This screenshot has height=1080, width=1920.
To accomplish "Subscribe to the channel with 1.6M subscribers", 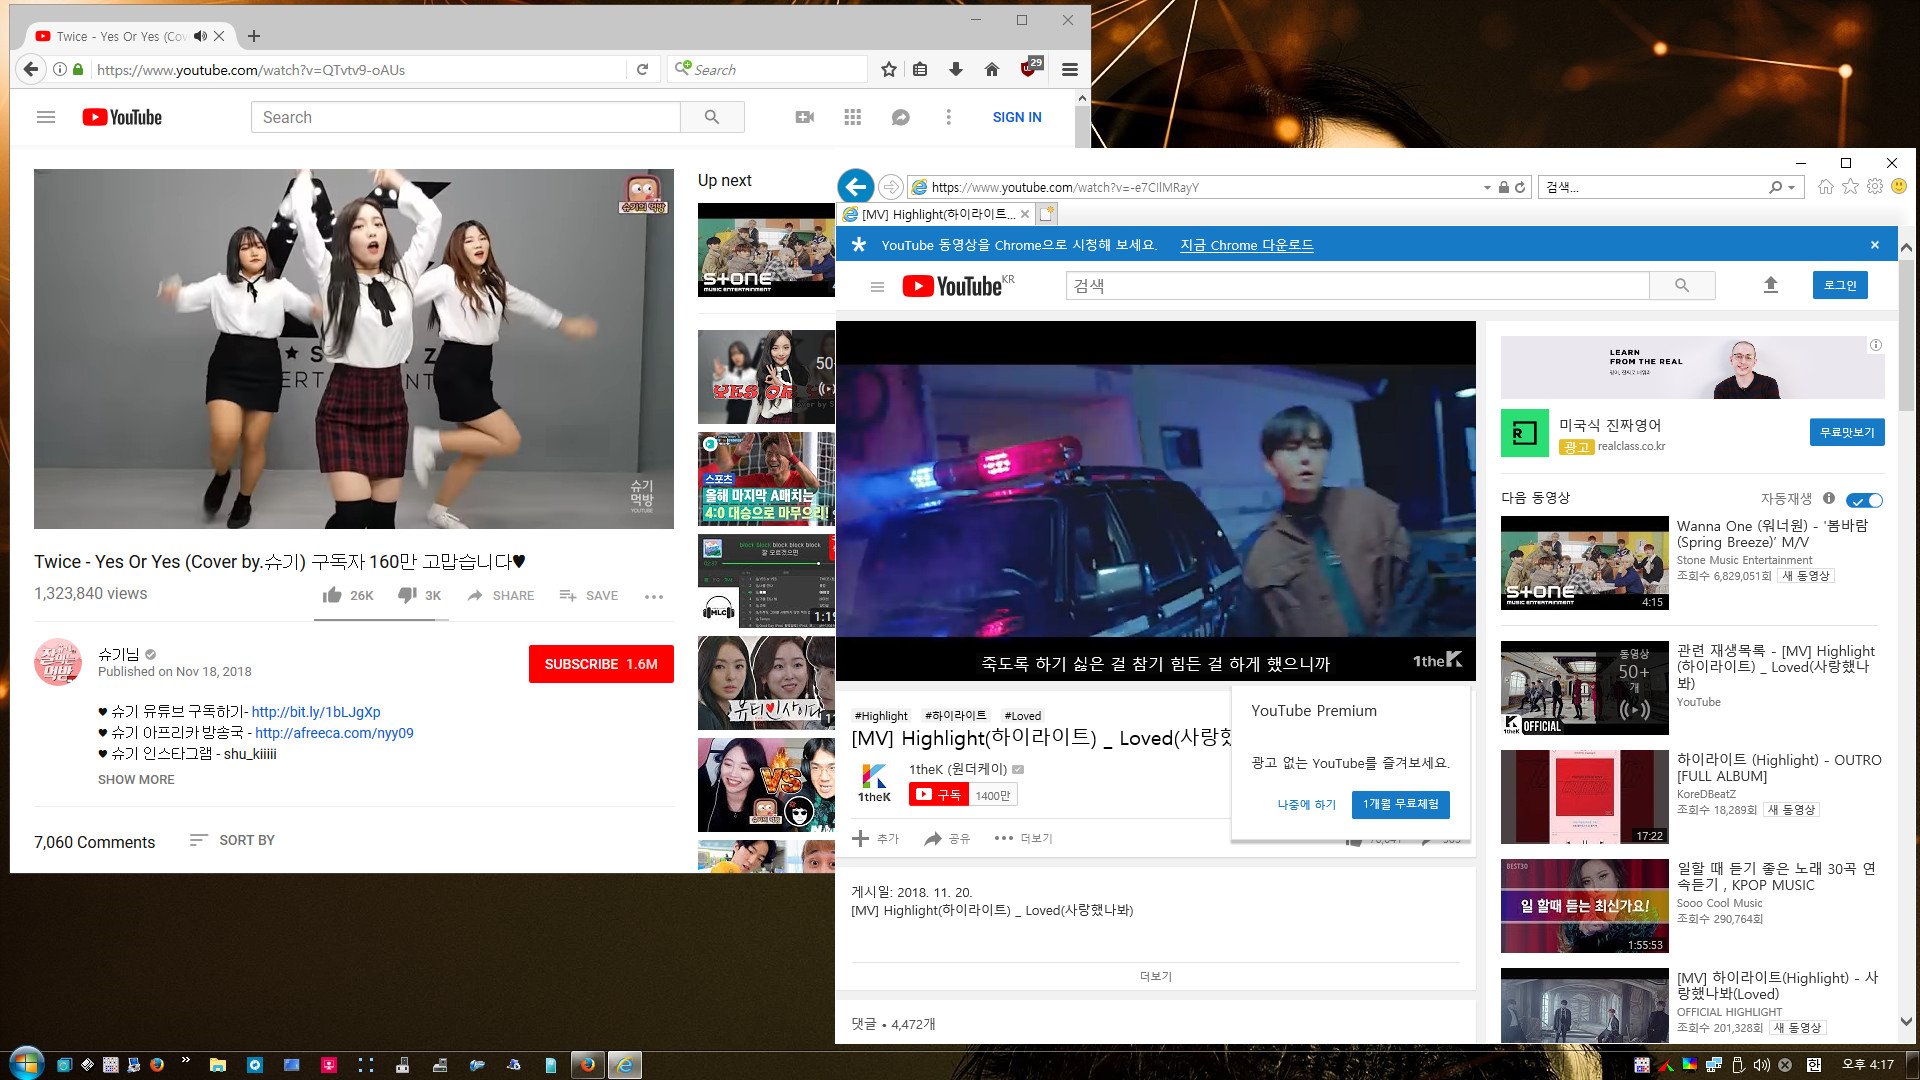I will click(601, 664).
